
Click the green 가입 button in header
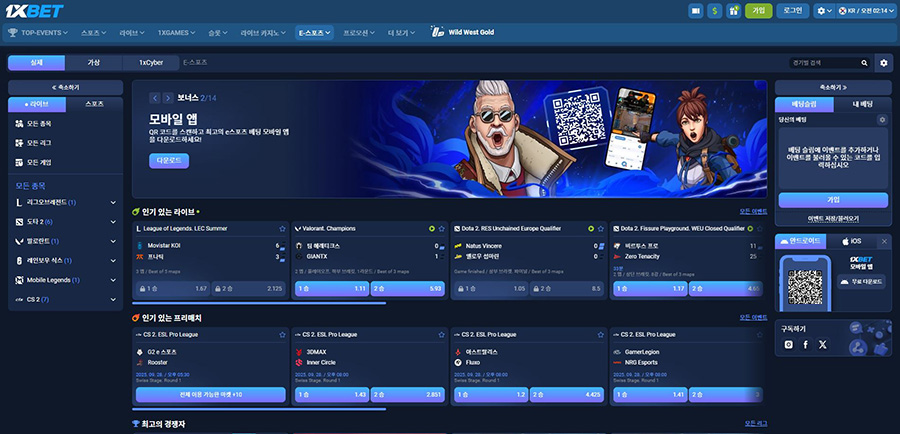coord(759,11)
